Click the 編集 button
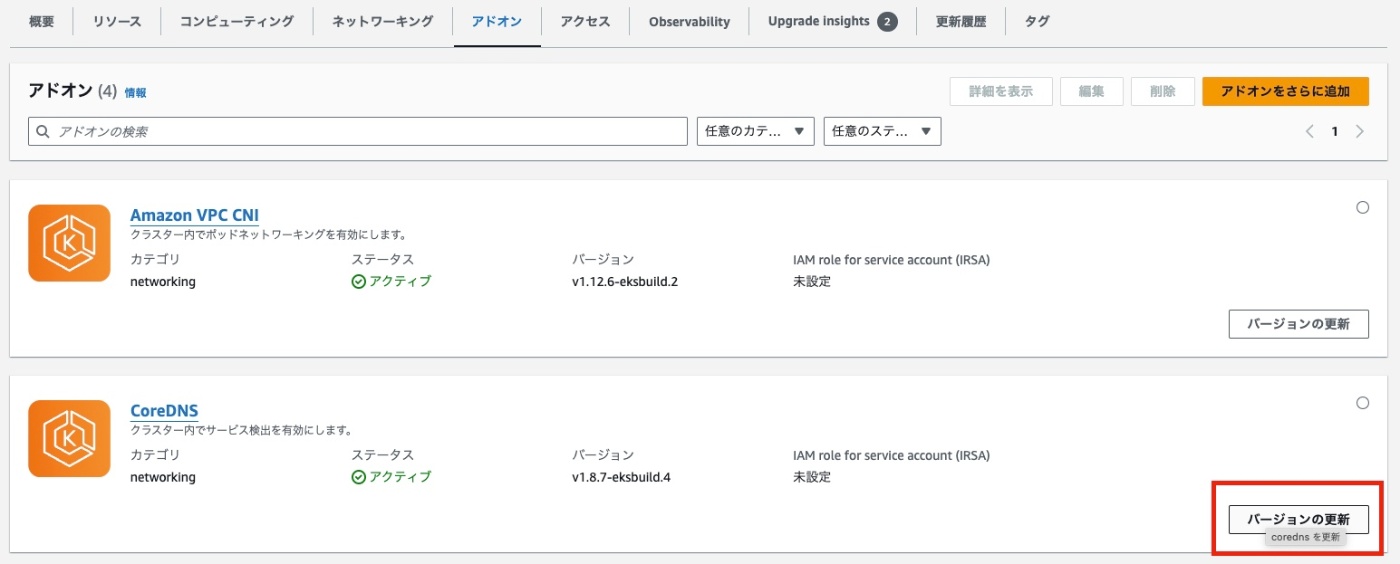The width and height of the screenshot is (1400, 564). point(1091,91)
